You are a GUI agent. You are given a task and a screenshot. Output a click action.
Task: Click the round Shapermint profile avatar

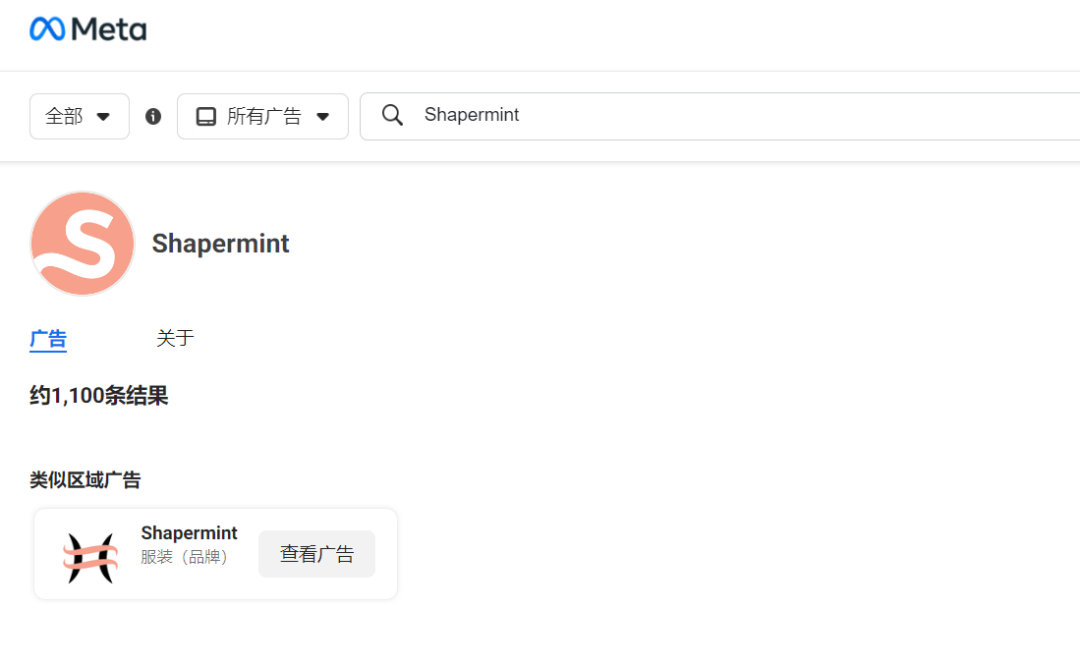tap(82, 243)
